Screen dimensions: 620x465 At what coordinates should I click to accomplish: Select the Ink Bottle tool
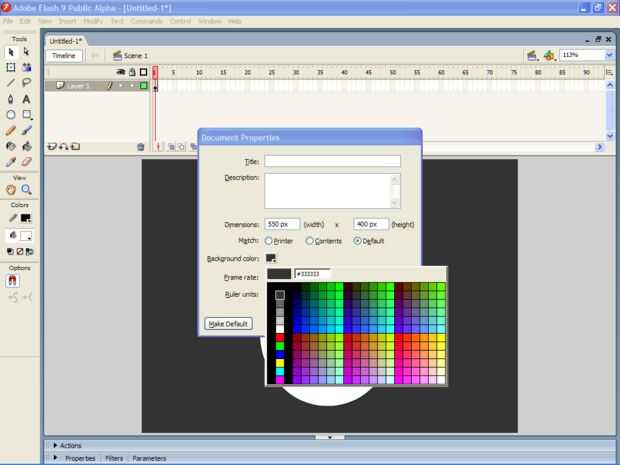[11, 146]
